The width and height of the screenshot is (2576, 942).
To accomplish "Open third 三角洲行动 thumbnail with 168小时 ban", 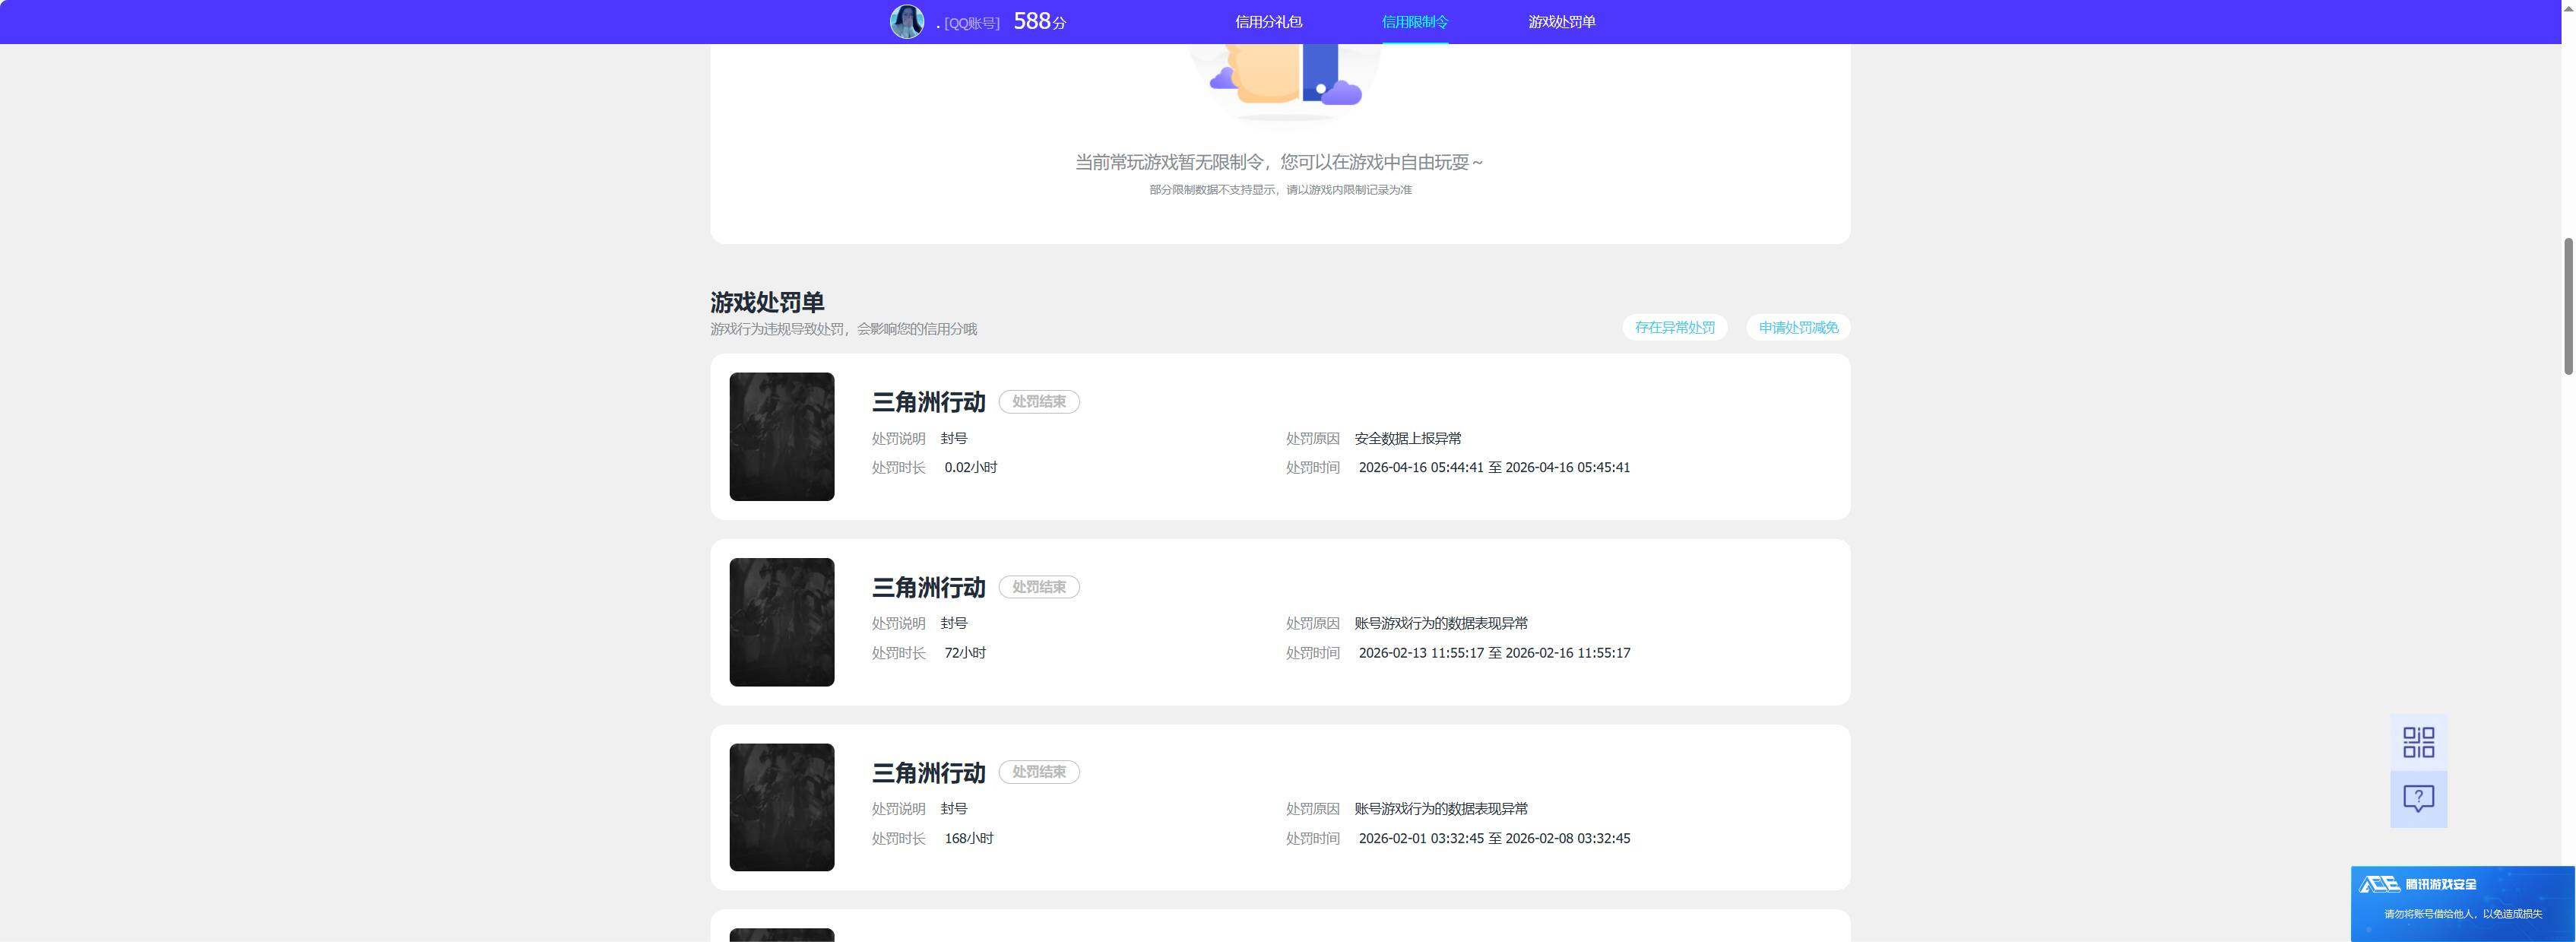I will (x=782, y=807).
